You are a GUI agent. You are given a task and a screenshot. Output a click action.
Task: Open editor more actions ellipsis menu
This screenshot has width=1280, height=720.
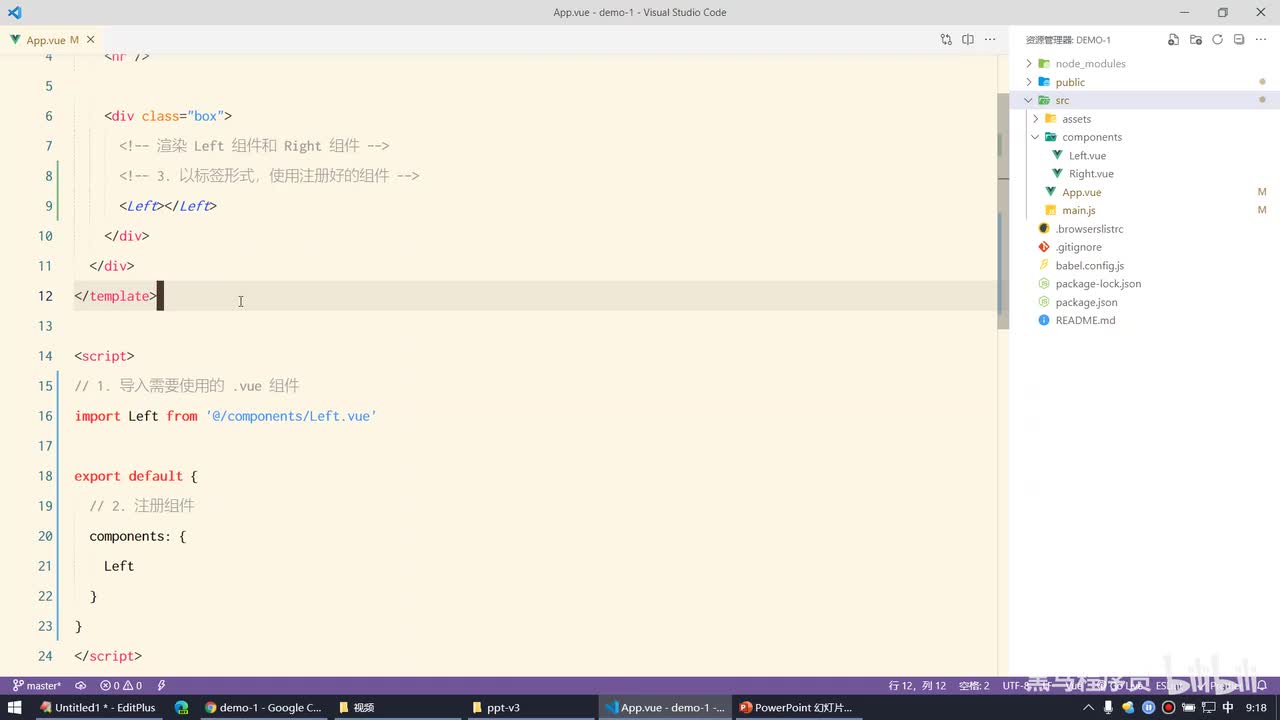(x=990, y=40)
